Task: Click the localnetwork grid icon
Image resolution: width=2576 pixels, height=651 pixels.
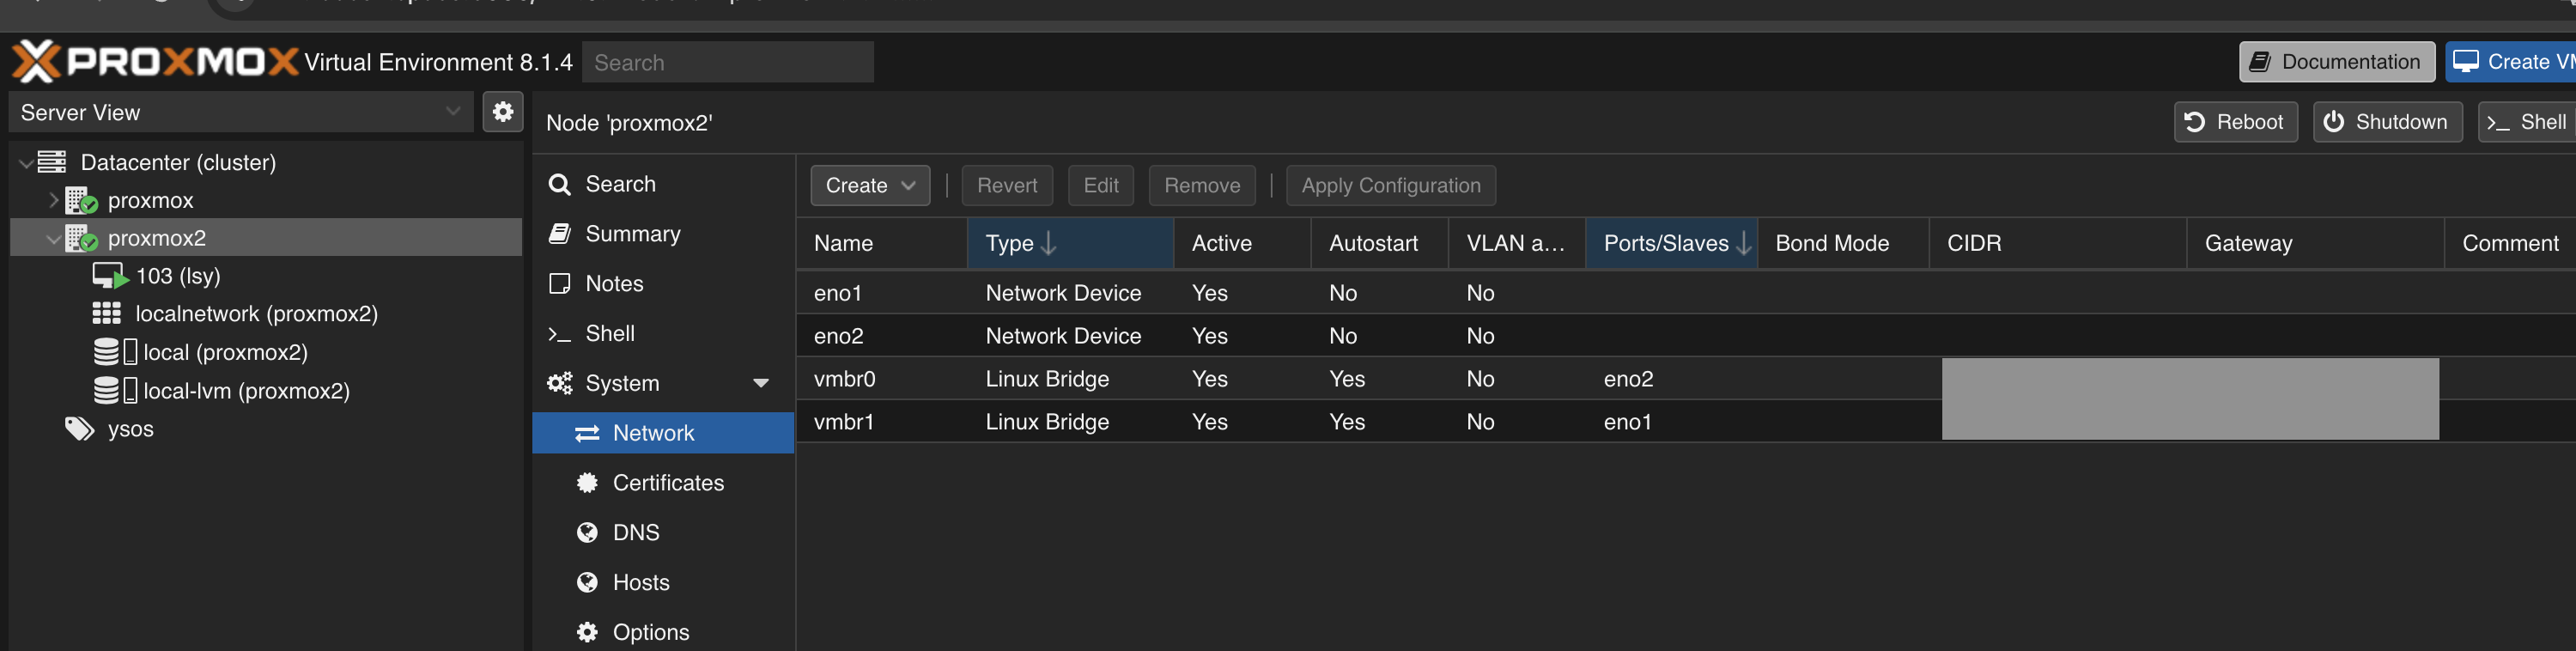Action: tap(107, 314)
